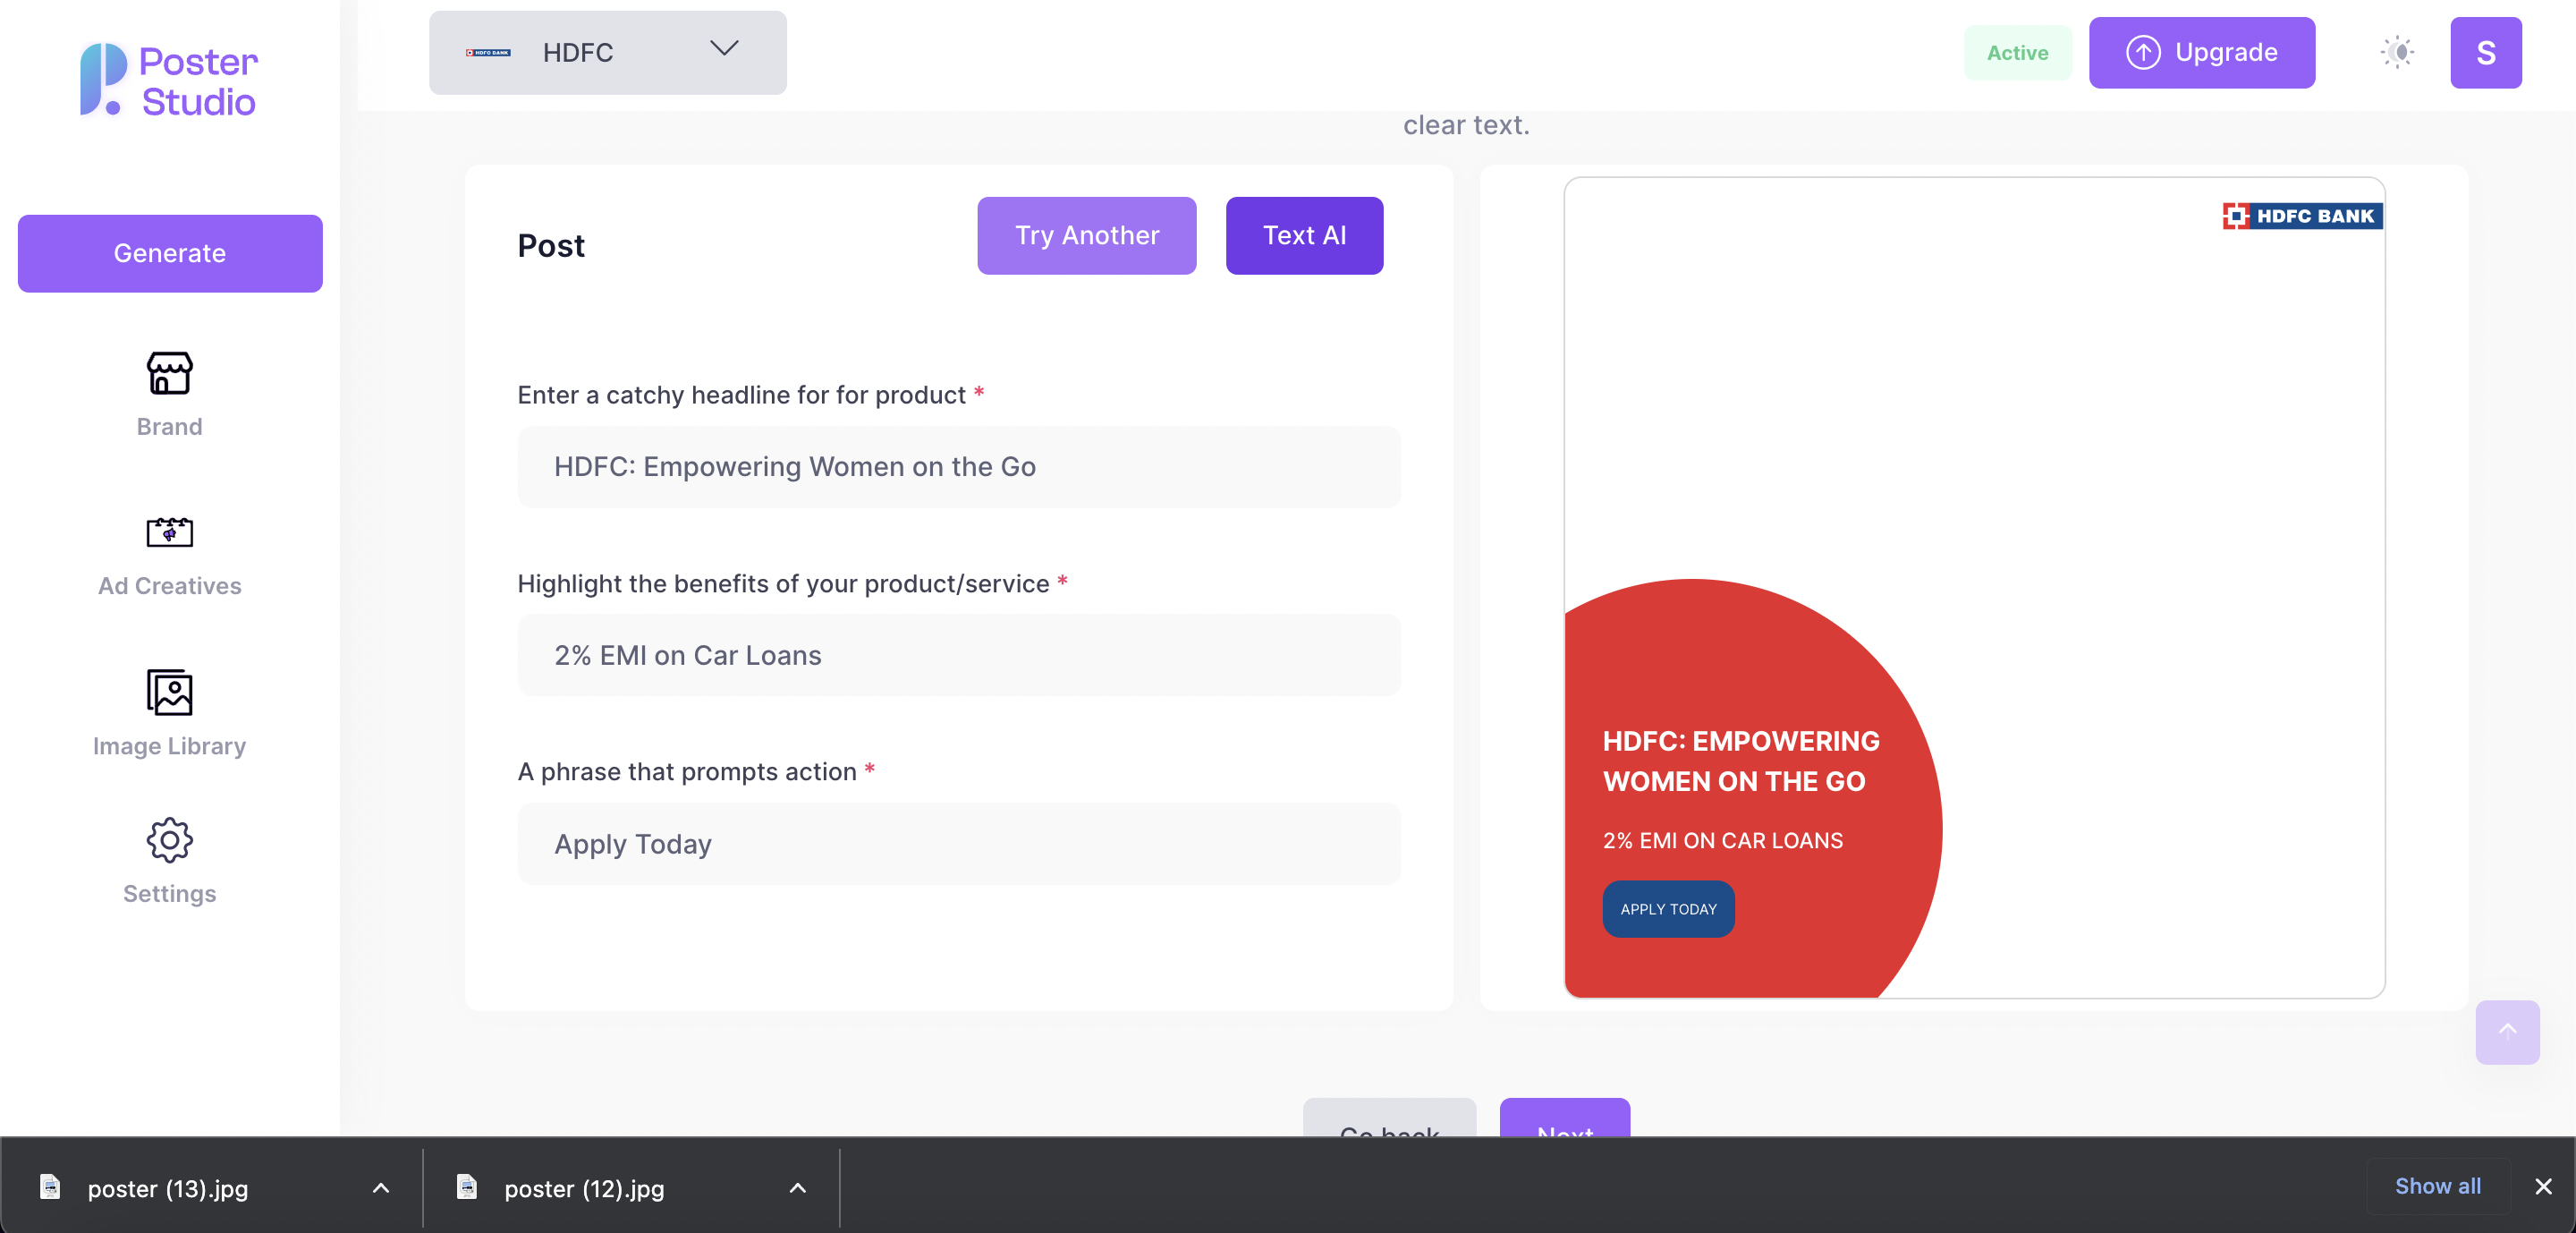The image size is (2576, 1233).
Task: Click the scroll-to-top arrow button
Action: pyautogui.click(x=2506, y=1031)
